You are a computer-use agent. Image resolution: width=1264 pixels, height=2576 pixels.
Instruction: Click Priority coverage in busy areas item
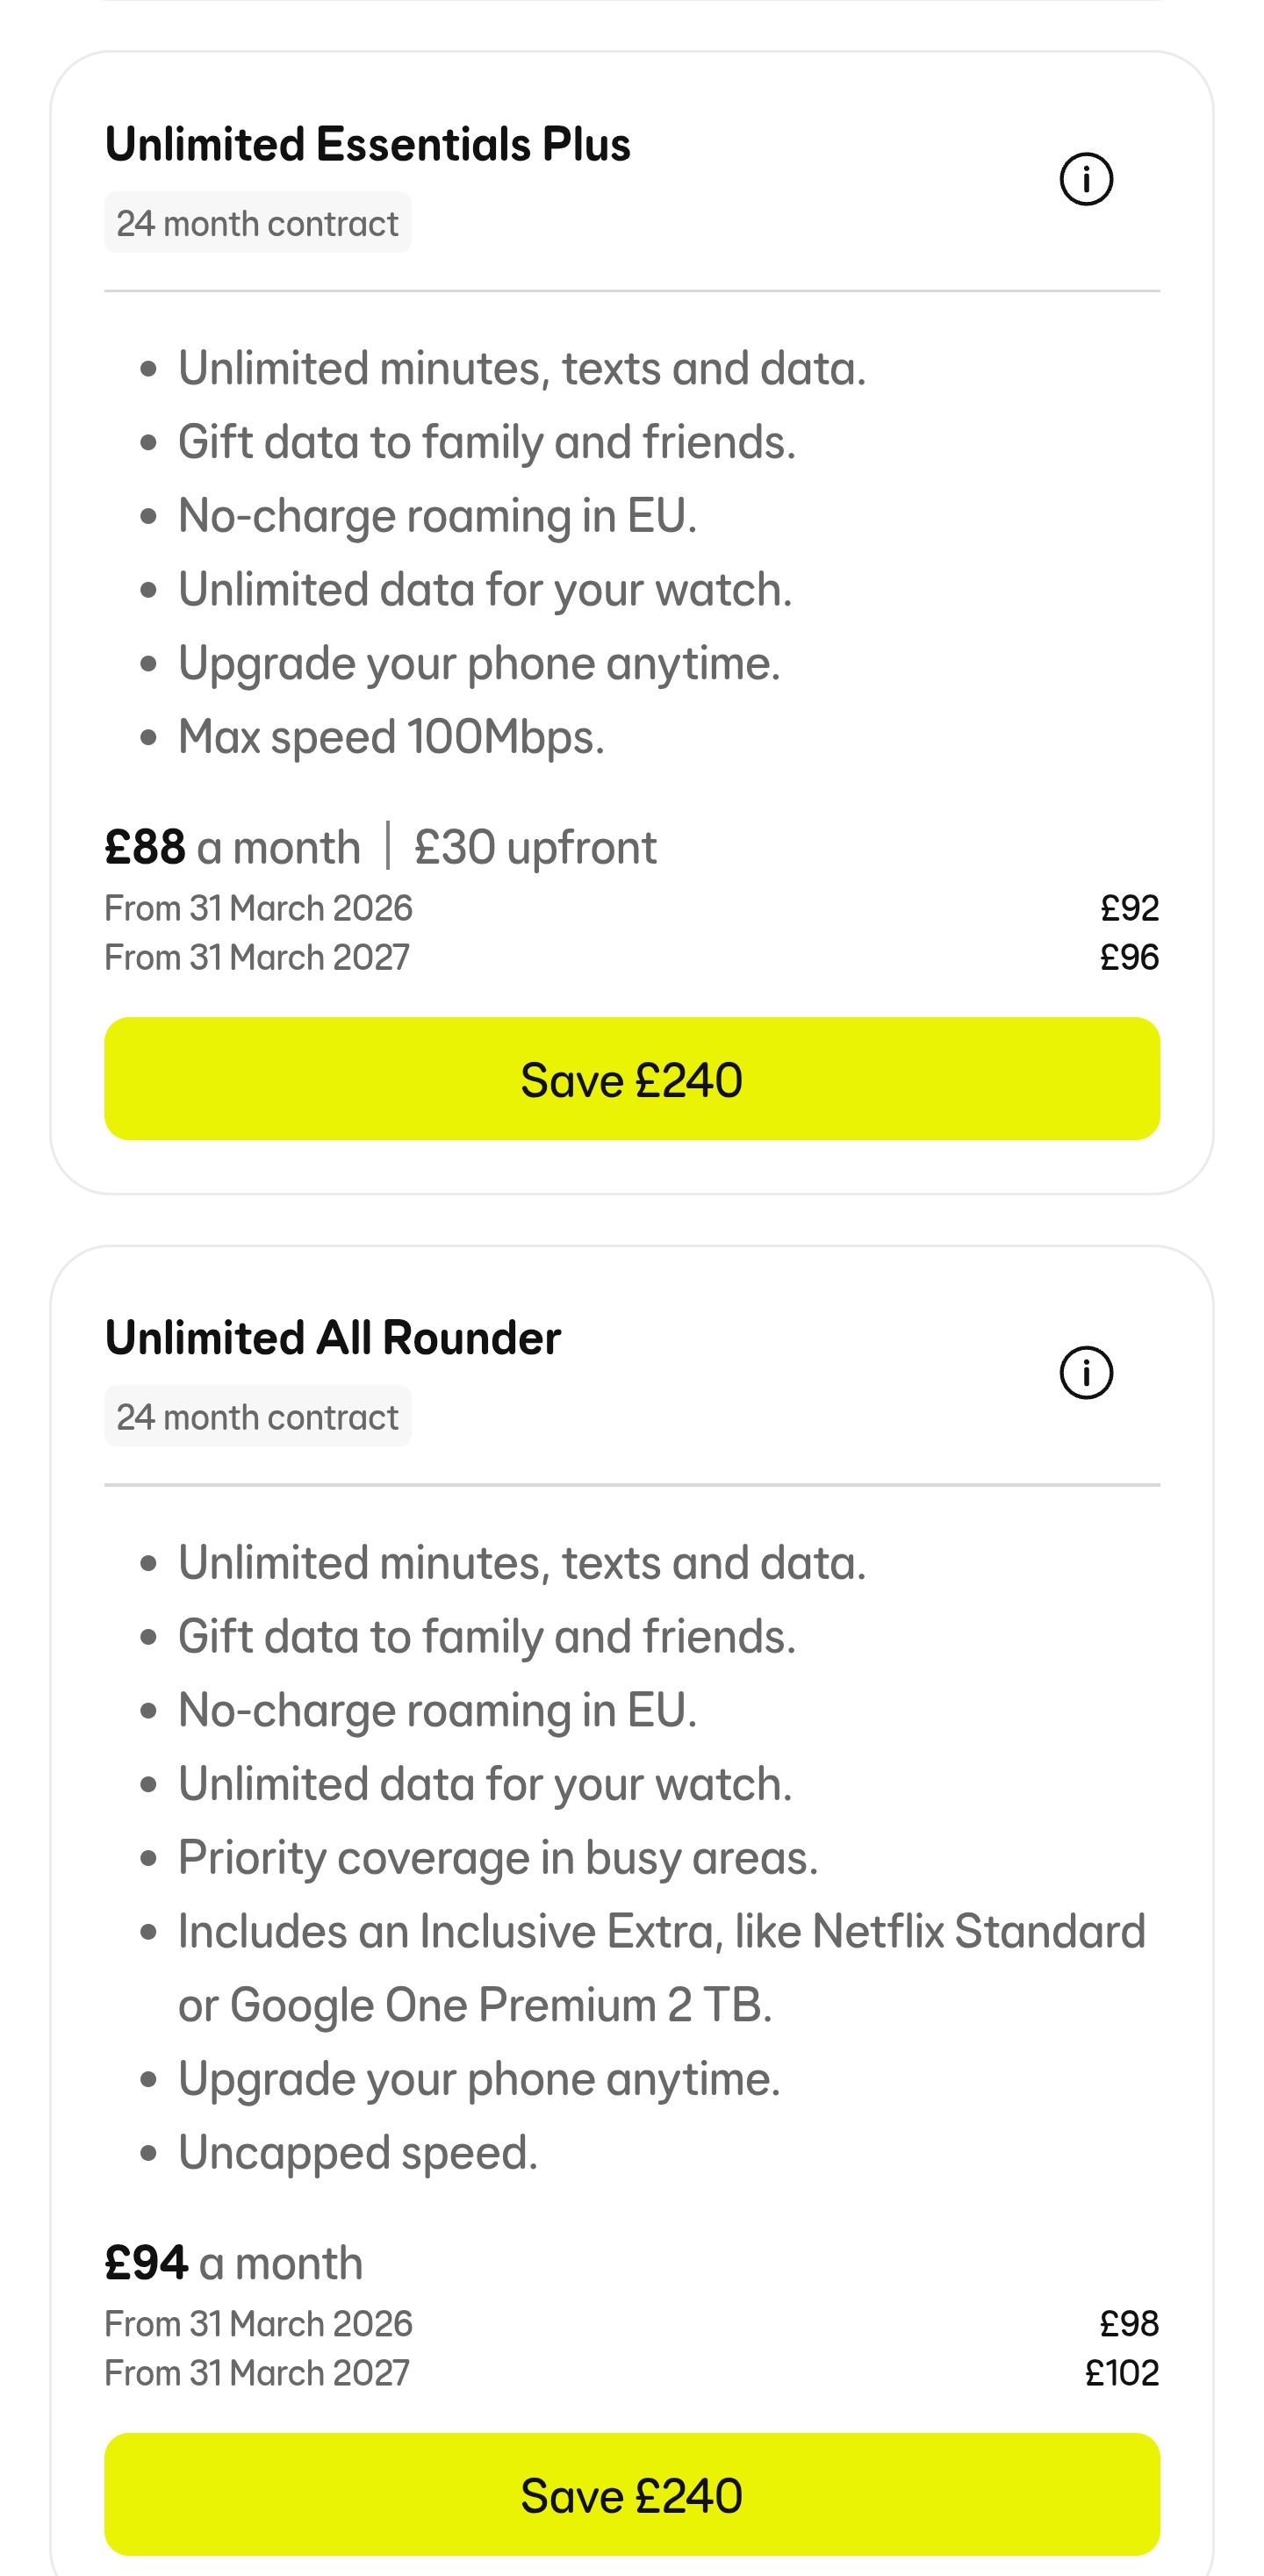[497, 1858]
